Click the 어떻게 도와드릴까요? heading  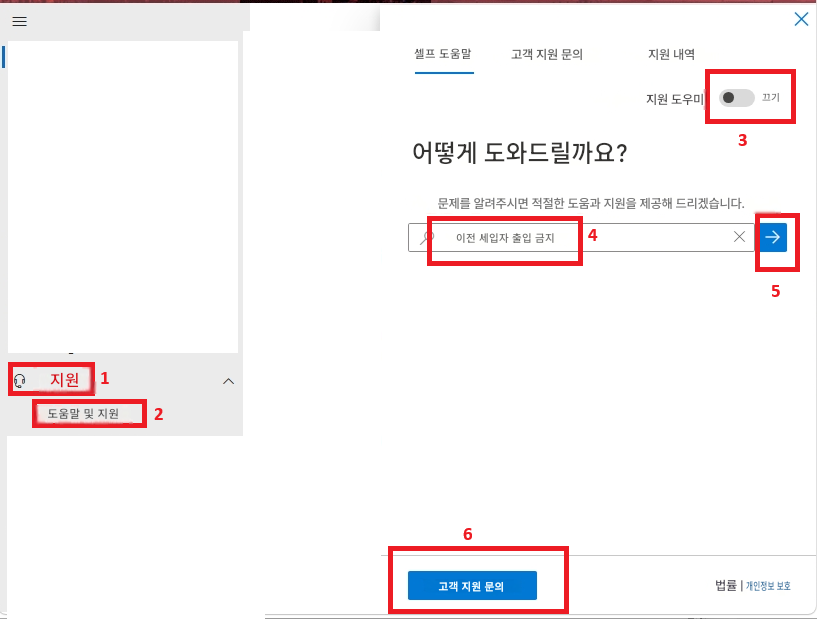tap(519, 153)
